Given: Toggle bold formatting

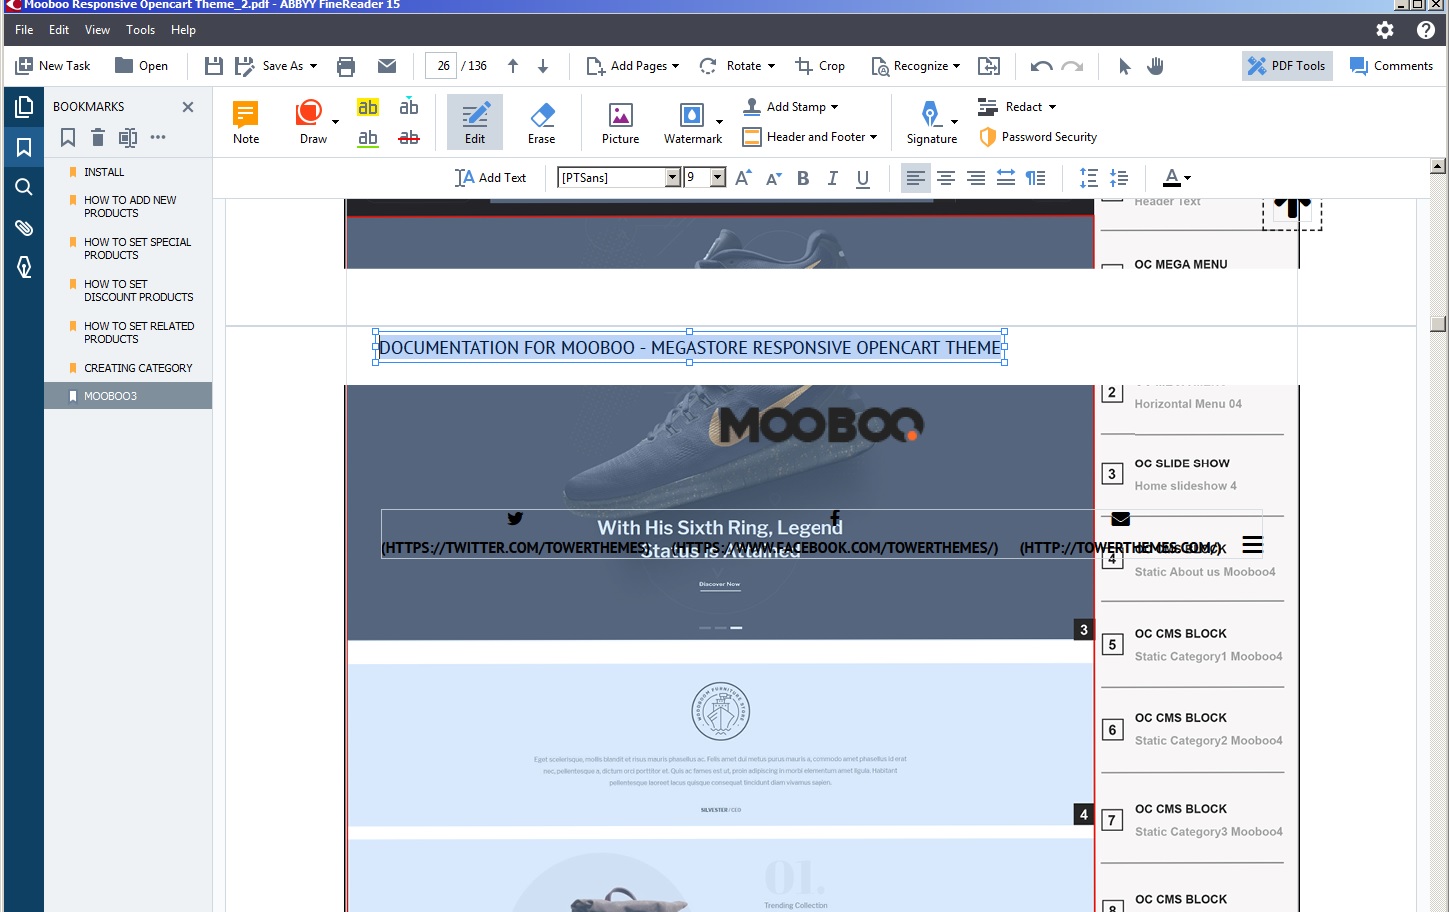Looking at the screenshot, I should [803, 178].
